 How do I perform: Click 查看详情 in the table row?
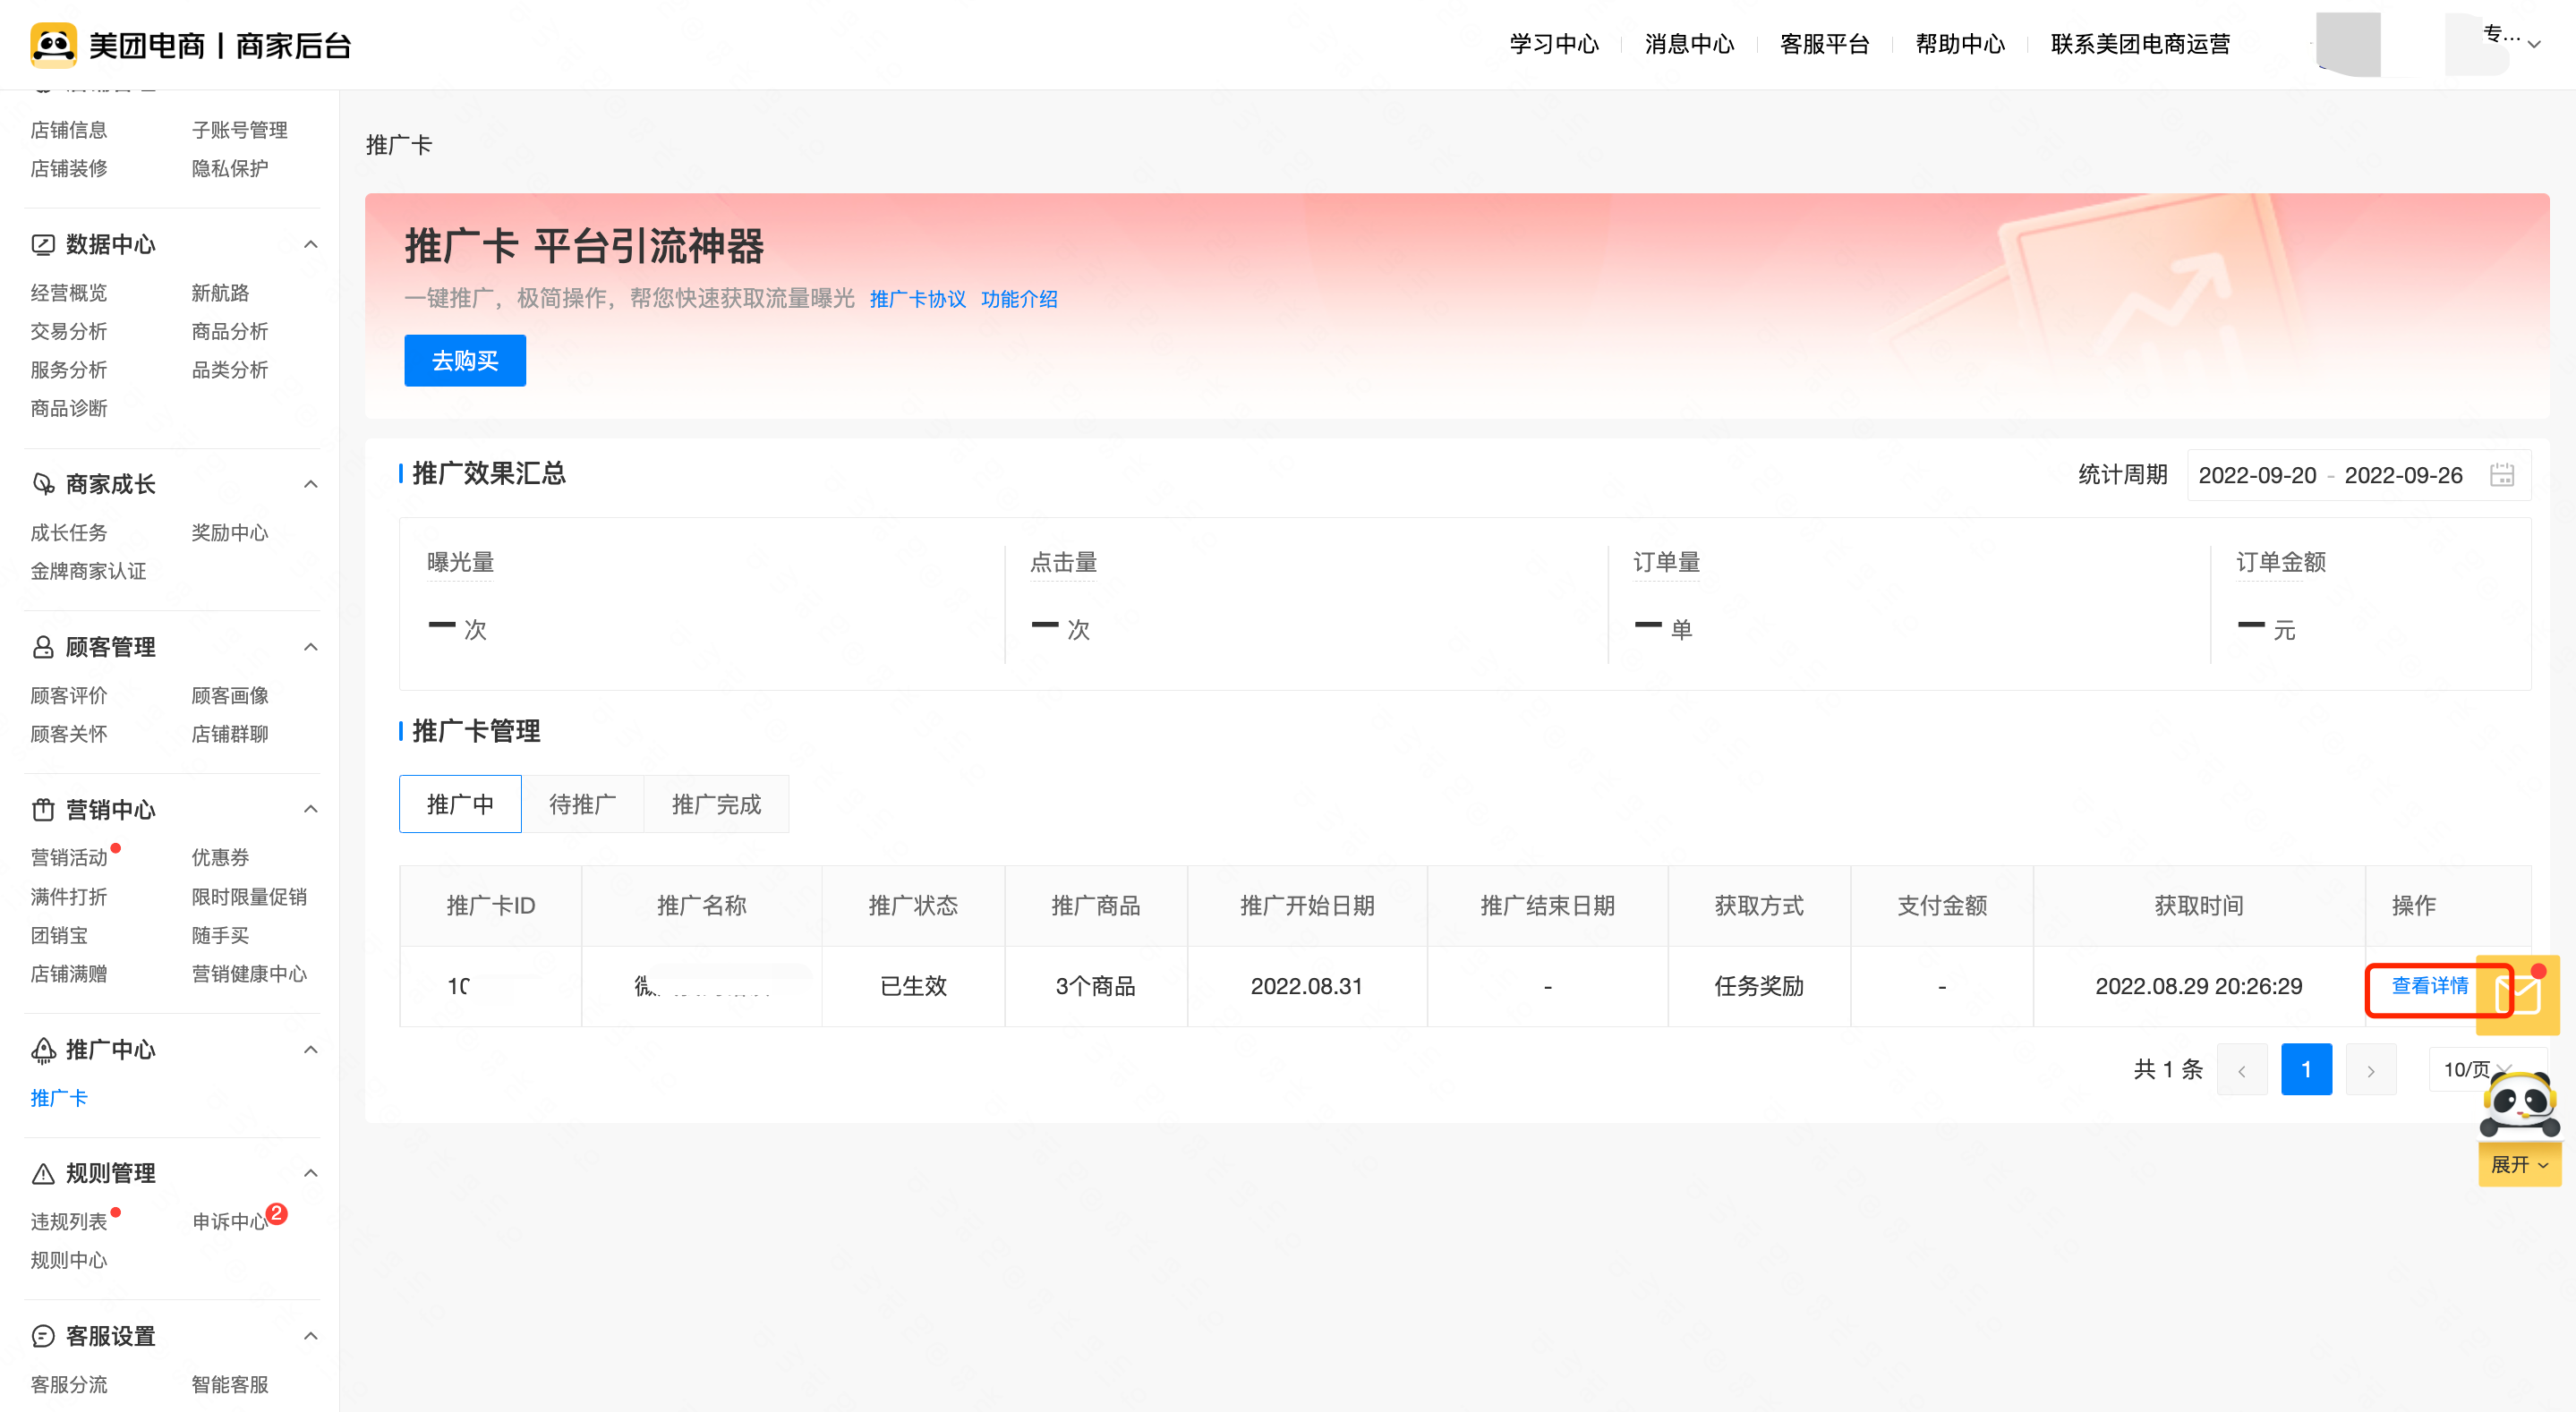coord(2429,986)
